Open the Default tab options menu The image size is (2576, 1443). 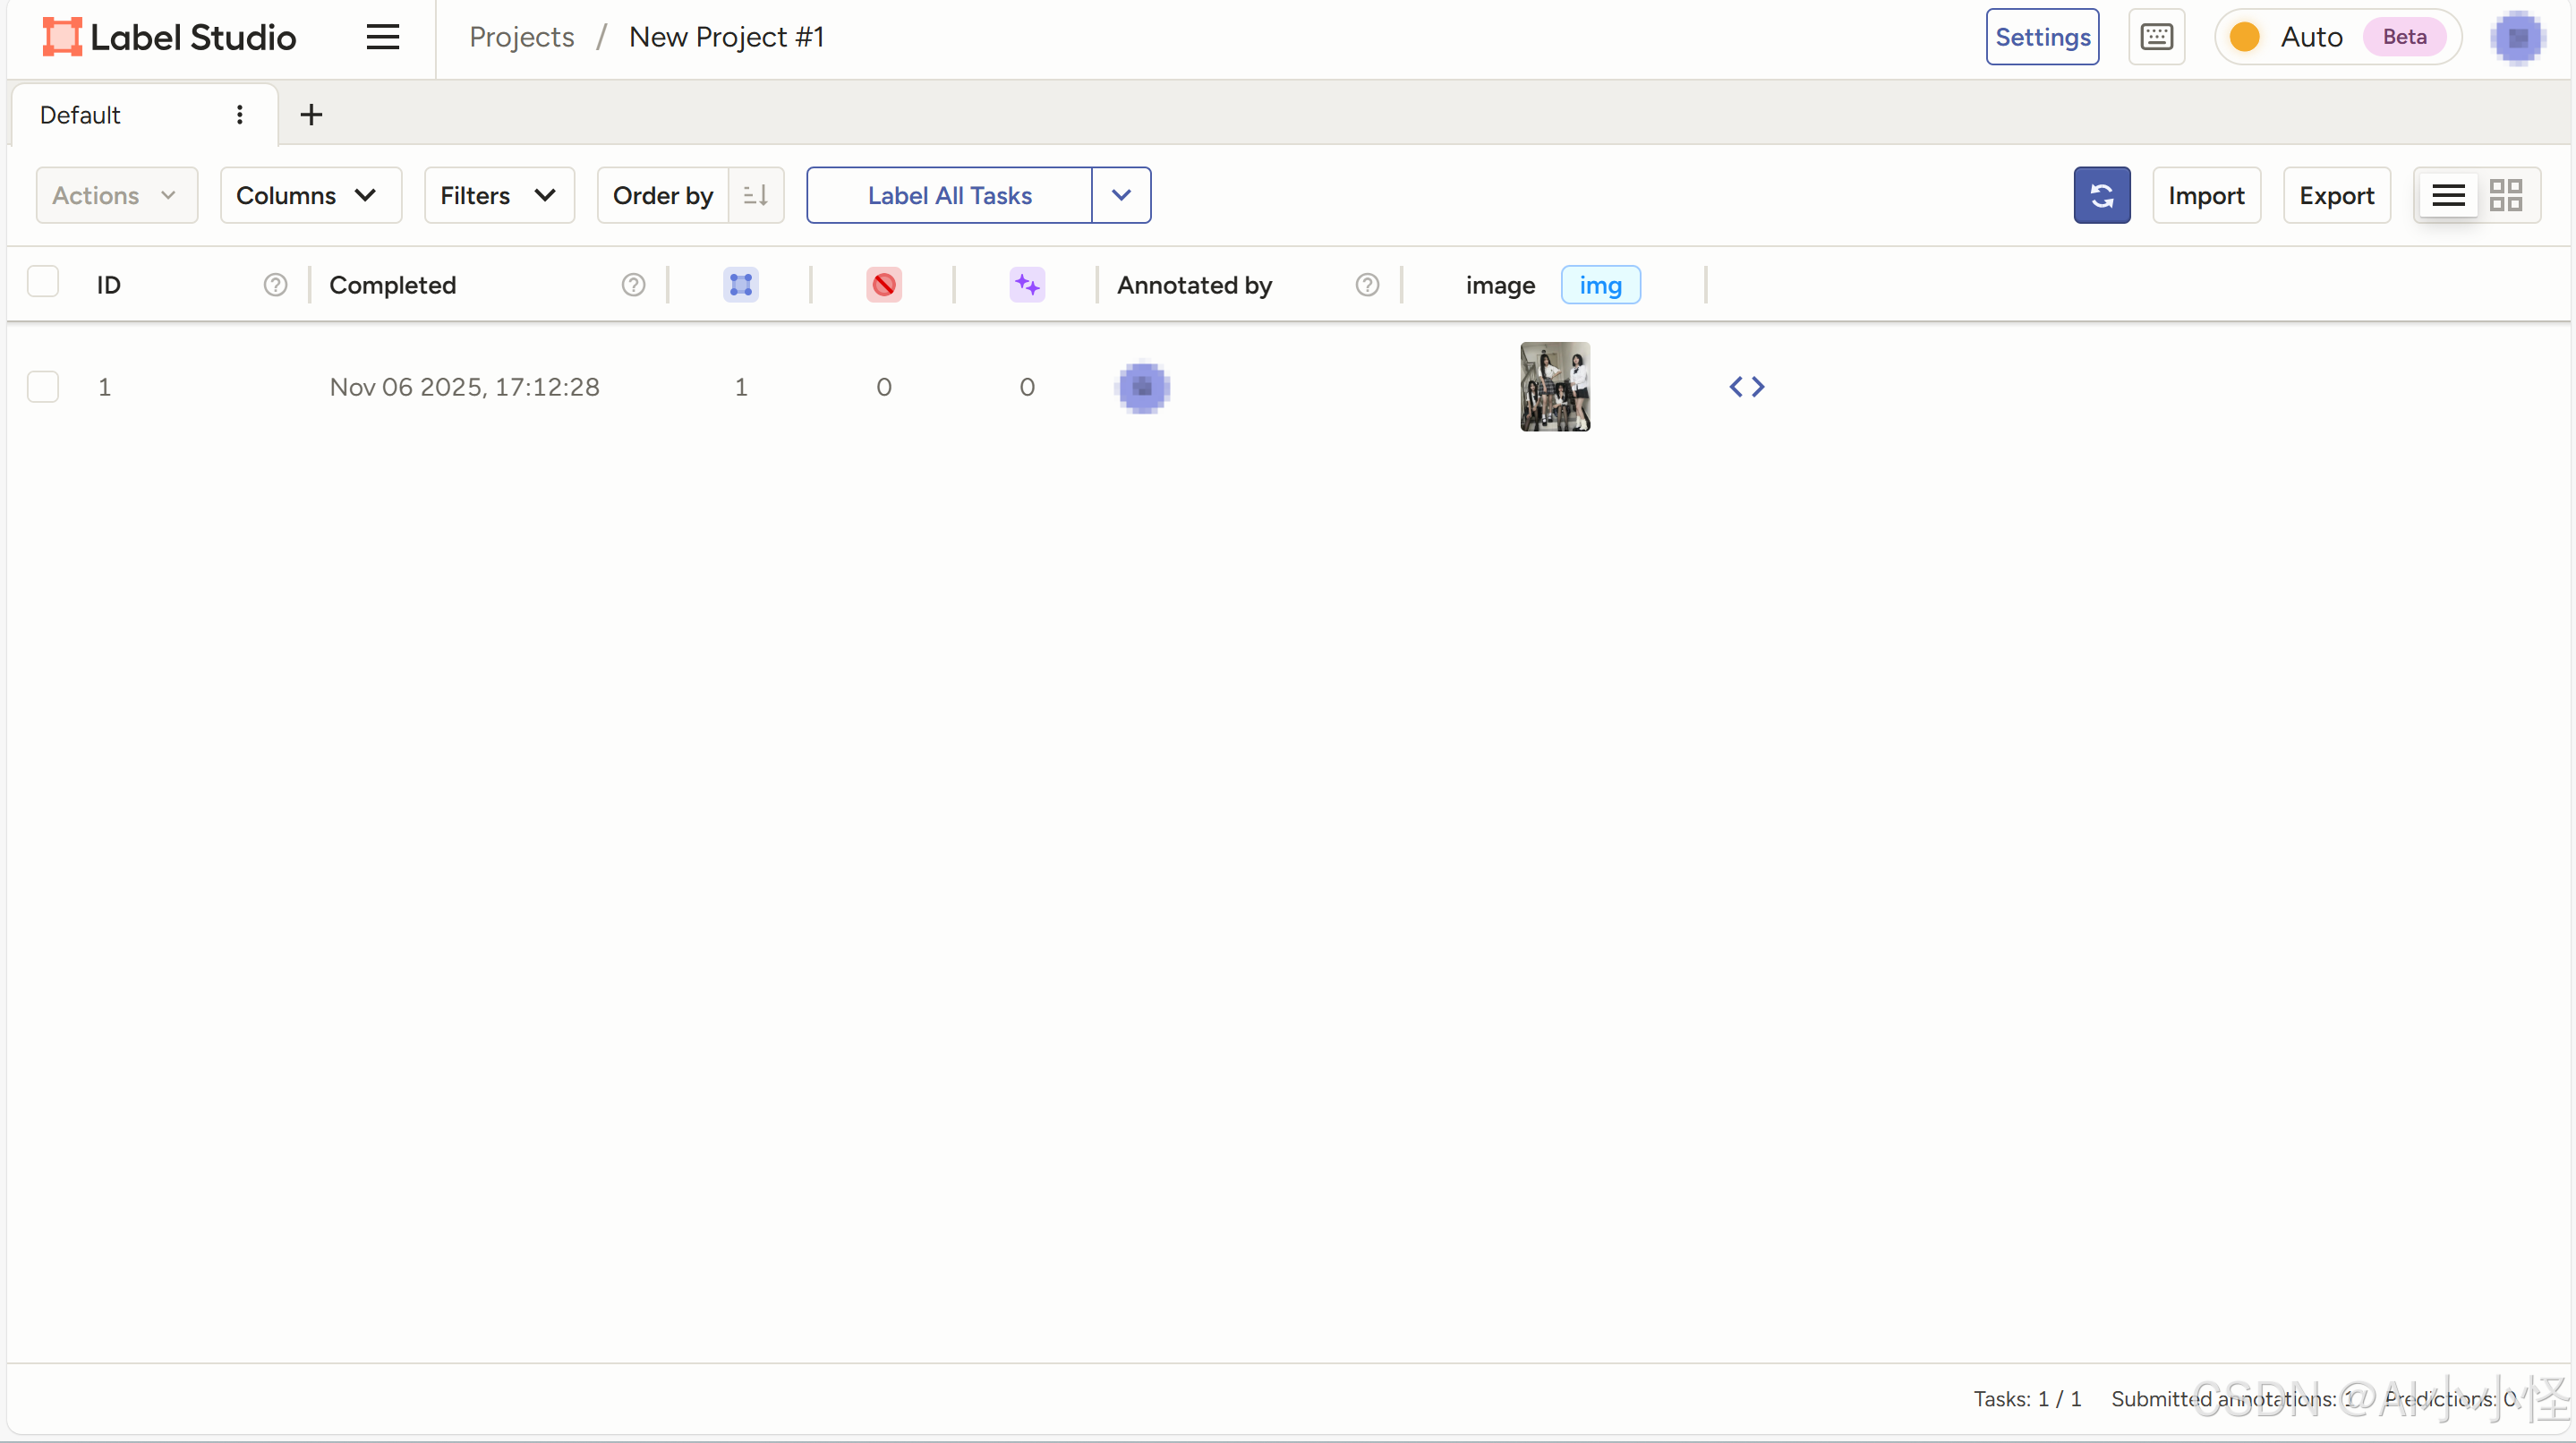(239, 115)
